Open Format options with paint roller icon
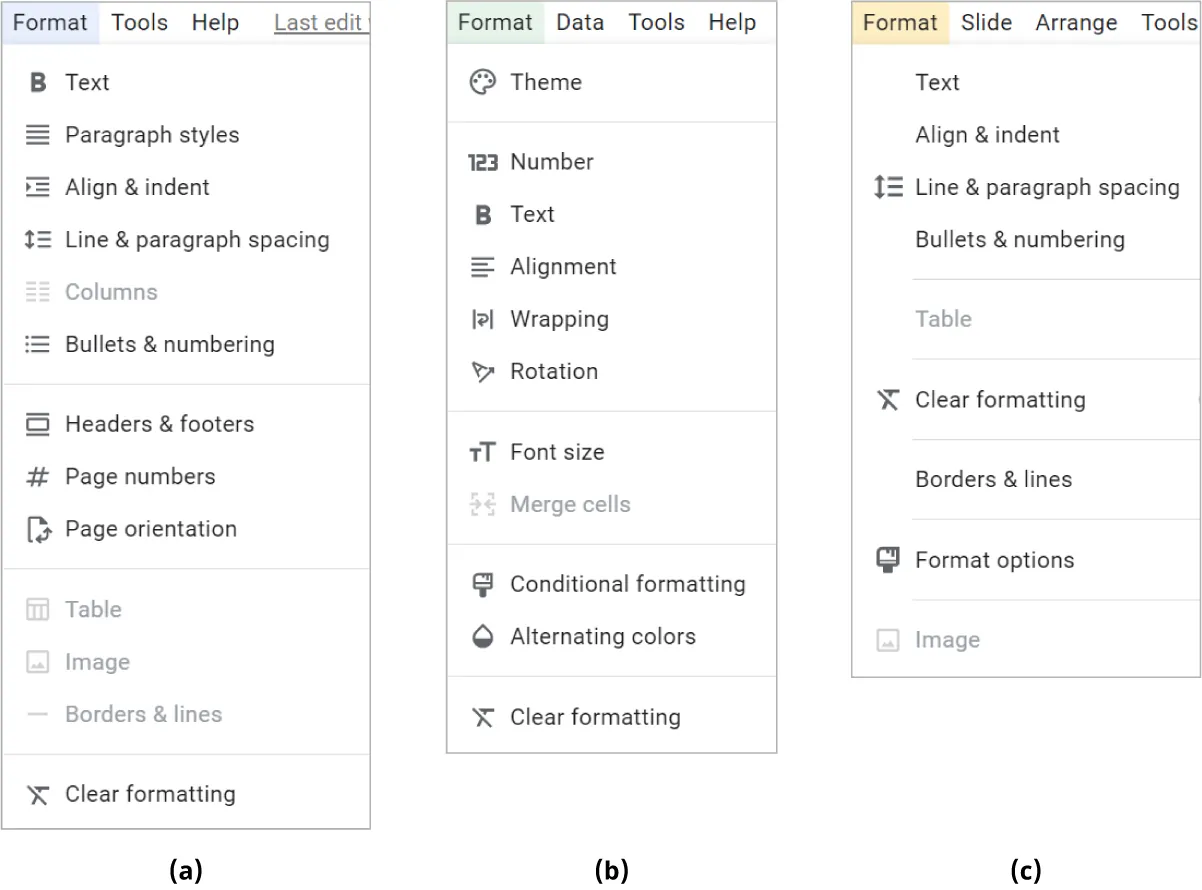 [886, 560]
